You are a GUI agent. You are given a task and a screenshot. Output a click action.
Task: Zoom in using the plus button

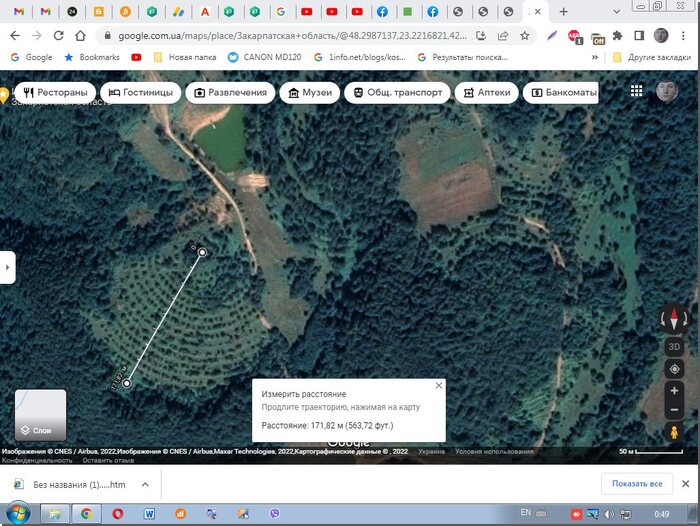click(x=674, y=391)
